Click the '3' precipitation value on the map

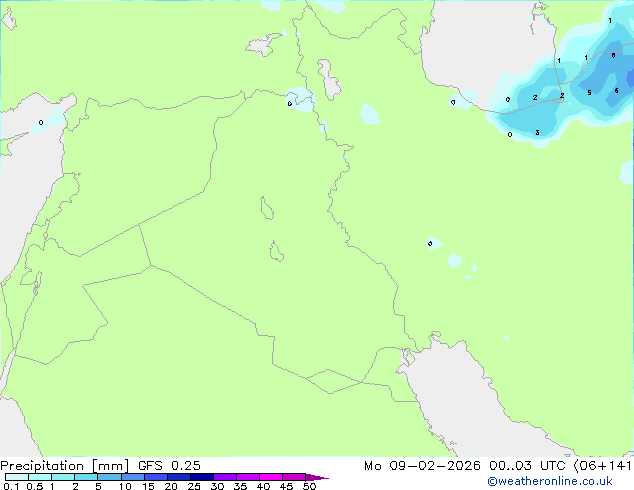point(537,133)
